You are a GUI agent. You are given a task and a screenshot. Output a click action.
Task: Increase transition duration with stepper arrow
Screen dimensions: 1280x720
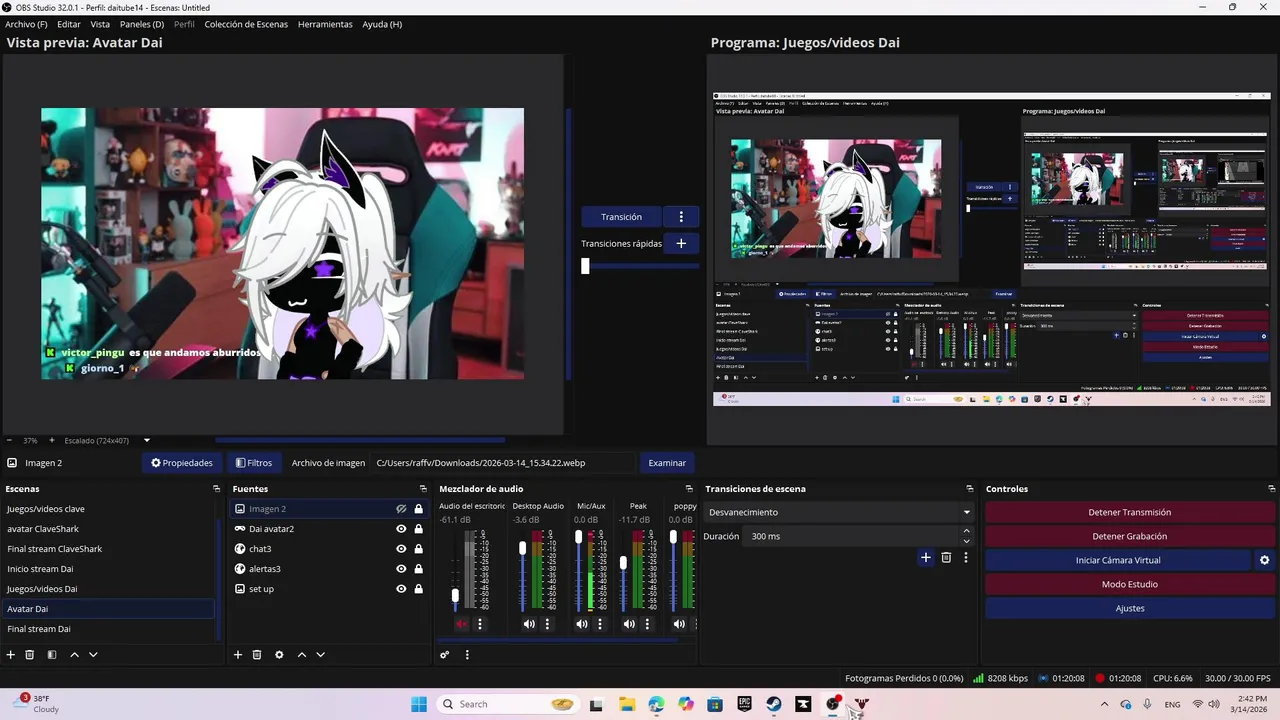coord(966,532)
